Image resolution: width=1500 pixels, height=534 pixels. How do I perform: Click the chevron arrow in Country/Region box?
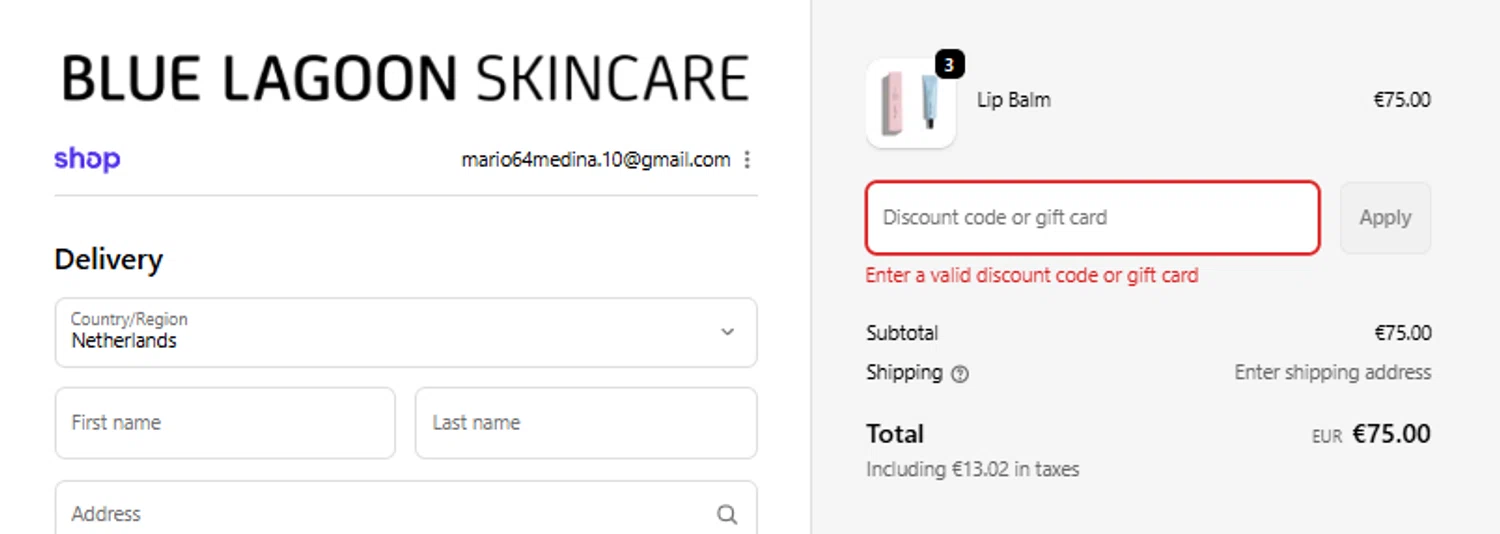727,332
